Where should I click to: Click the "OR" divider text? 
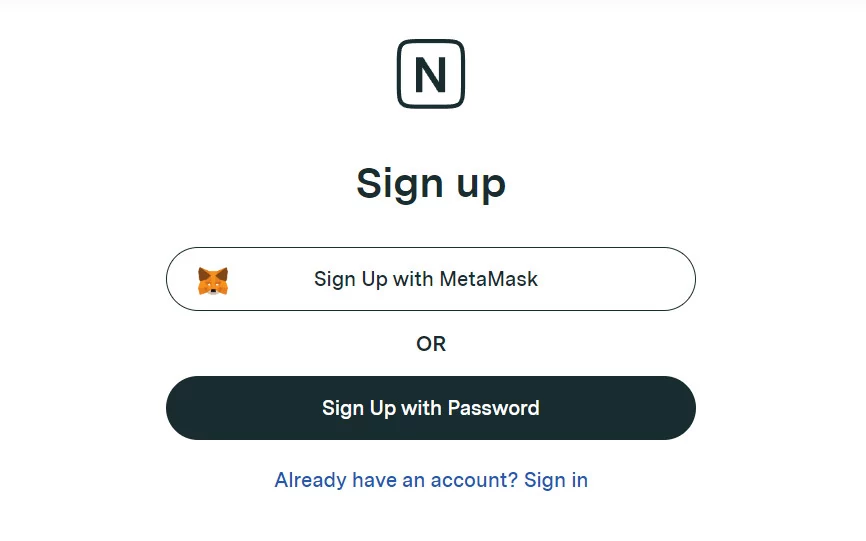(431, 344)
